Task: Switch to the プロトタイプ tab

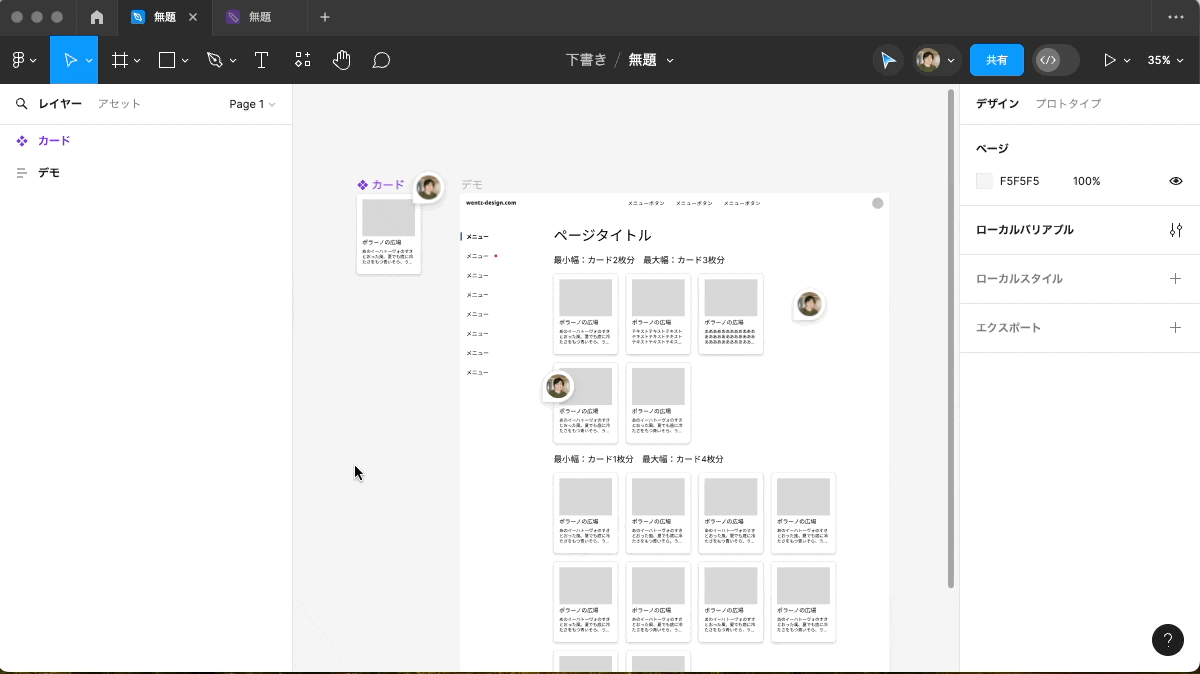Action: (1068, 104)
